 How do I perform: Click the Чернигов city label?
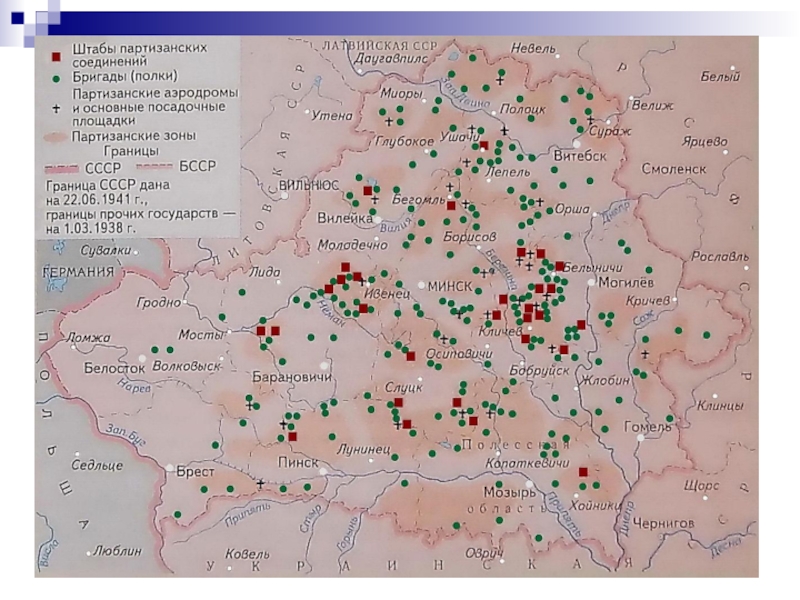664,521
